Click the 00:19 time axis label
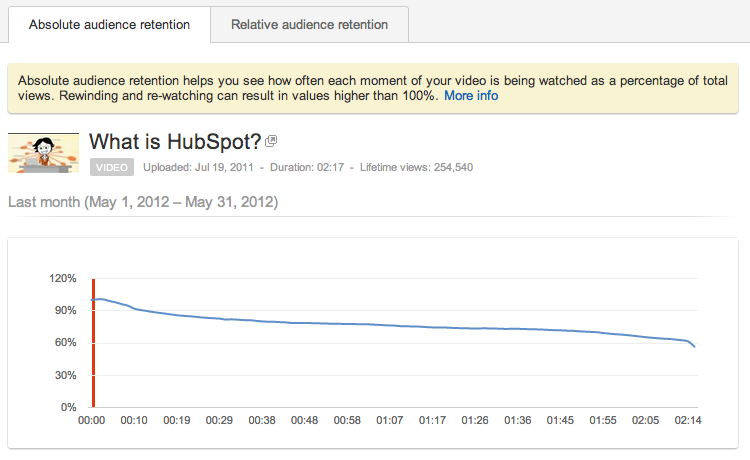The image size is (750, 460). 176,420
